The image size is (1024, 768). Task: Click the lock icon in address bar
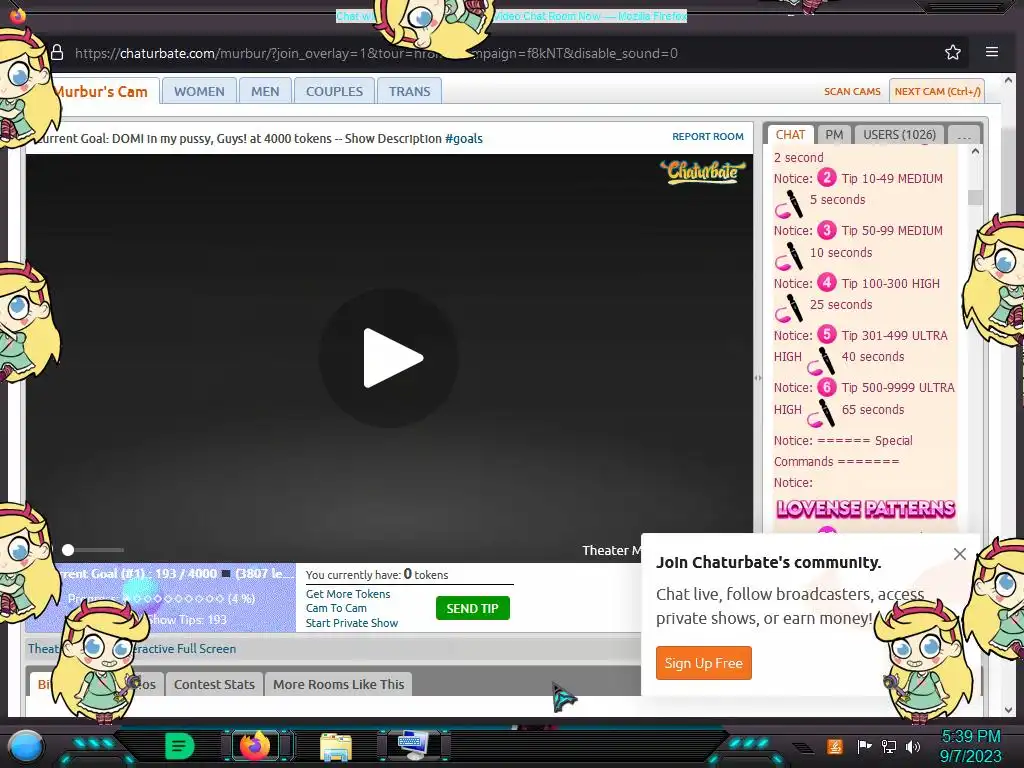click(x=57, y=53)
